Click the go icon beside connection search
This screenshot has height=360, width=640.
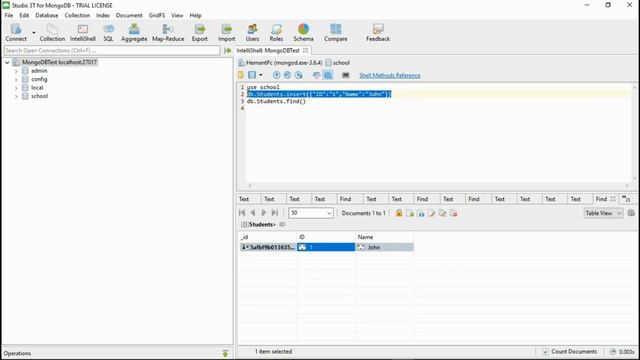tap(228, 51)
